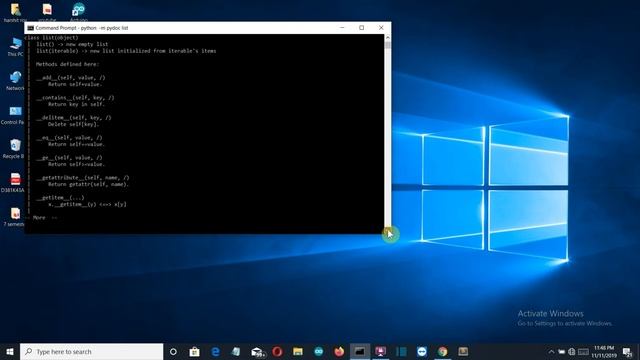Minimize the Command Prompt window

coord(342,28)
